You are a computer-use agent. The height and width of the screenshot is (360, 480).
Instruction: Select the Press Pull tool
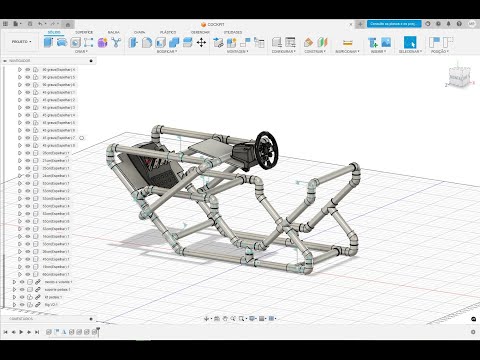(133, 42)
